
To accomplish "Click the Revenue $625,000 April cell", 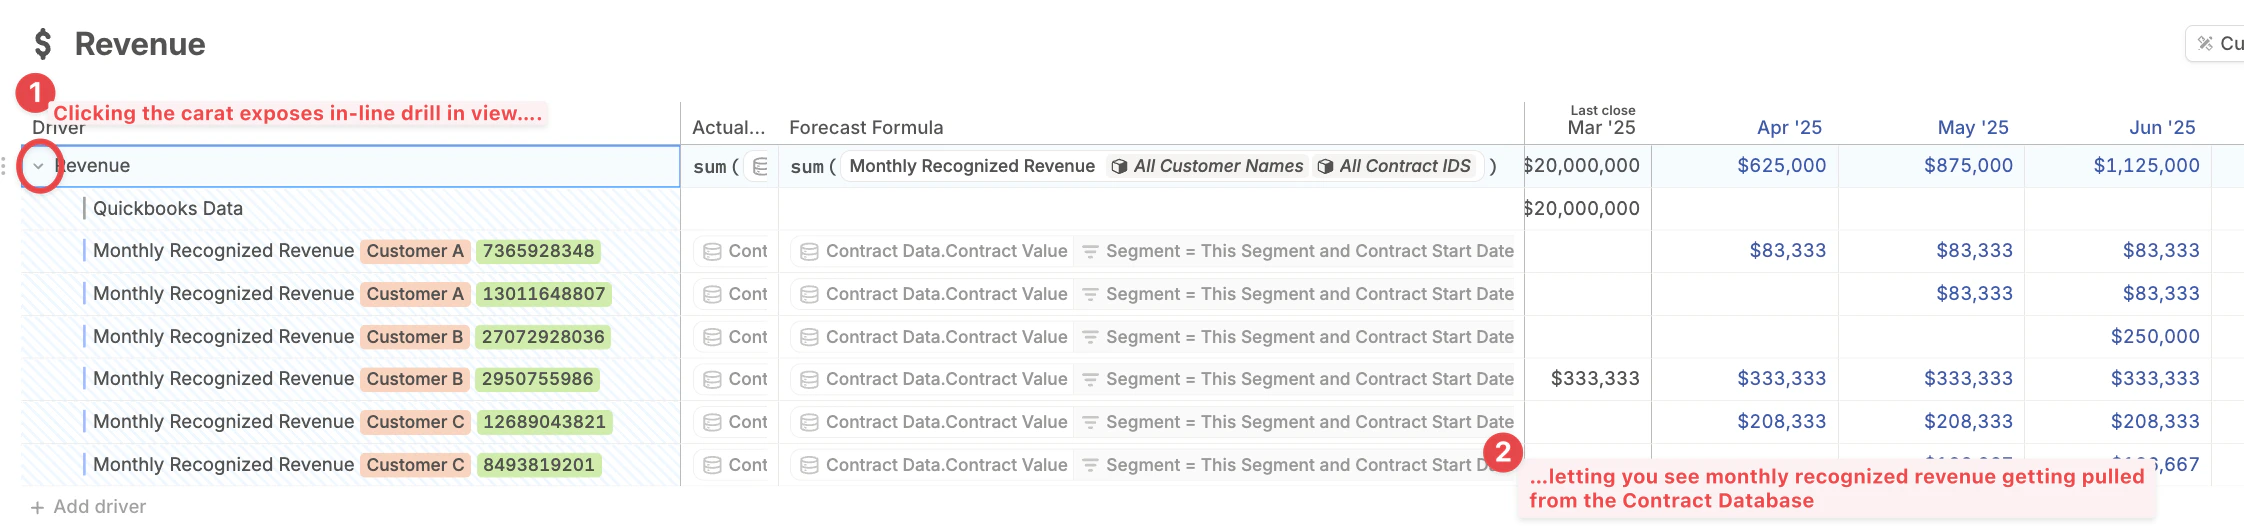I will [x=1781, y=166].
